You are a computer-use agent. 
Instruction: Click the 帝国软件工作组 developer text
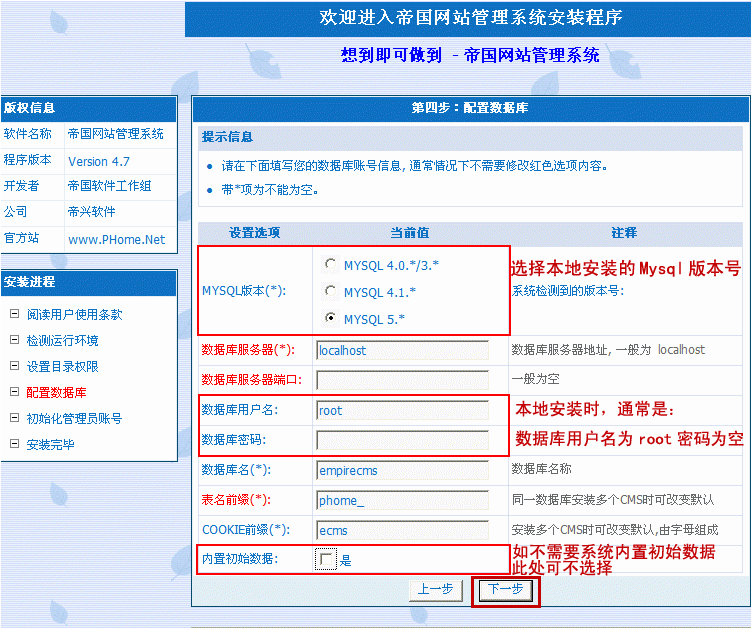[x=110, y=186]
